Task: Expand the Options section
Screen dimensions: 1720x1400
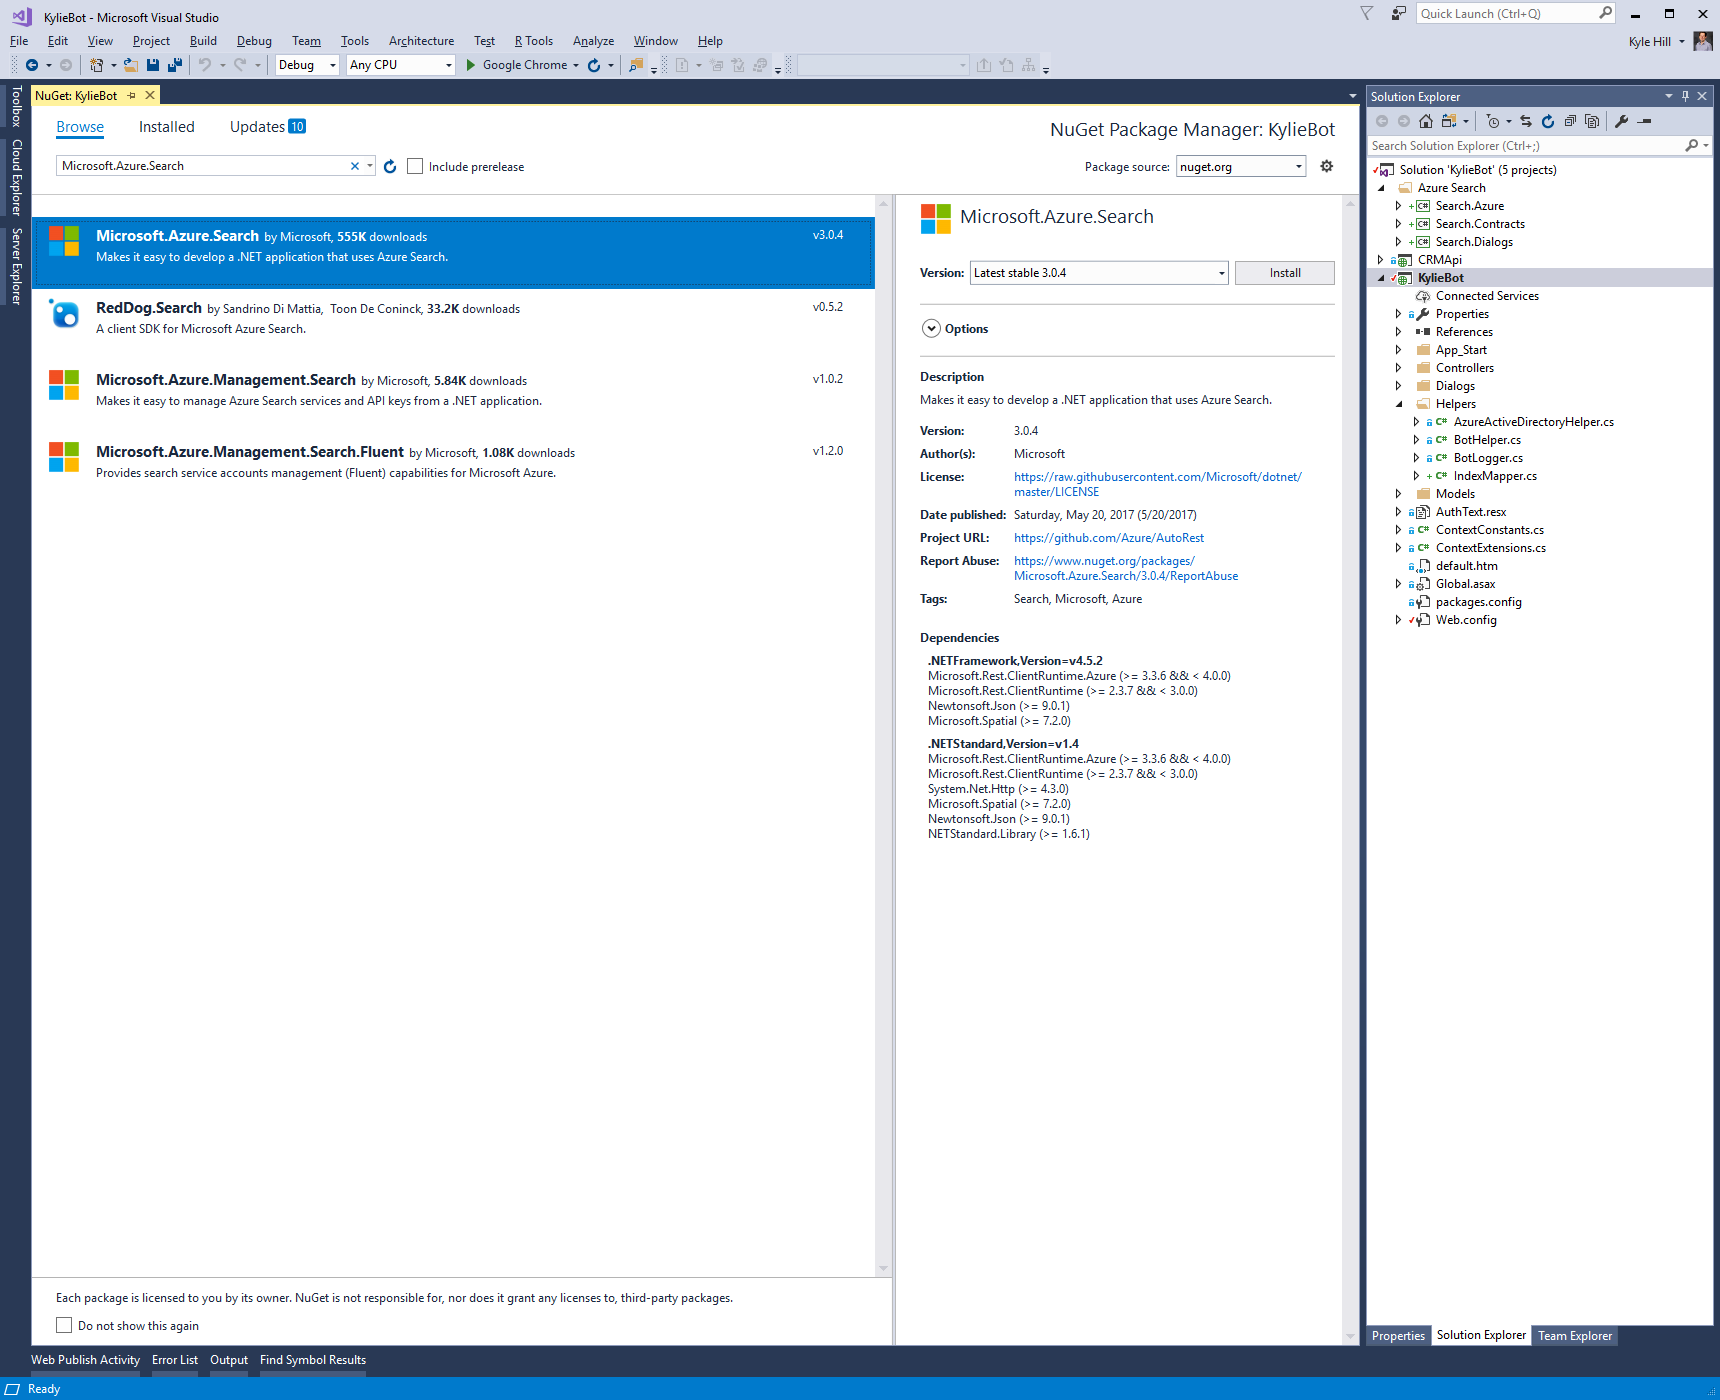Action: click(931, 328)
